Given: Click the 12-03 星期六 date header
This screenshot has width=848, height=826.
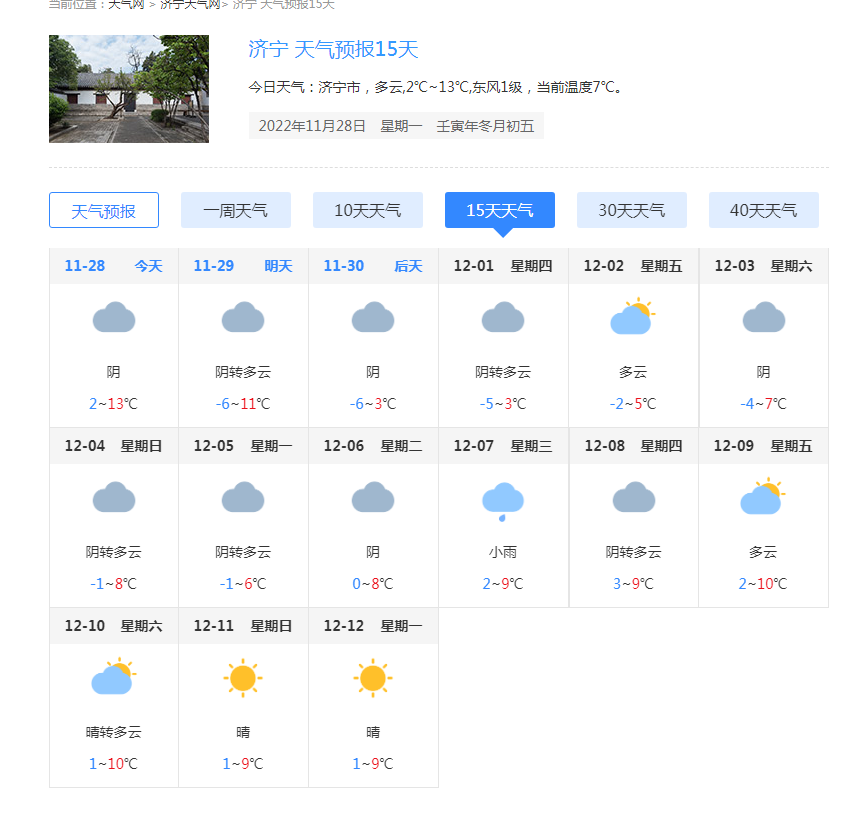Looking at the screenshot, I should point(763,266).
